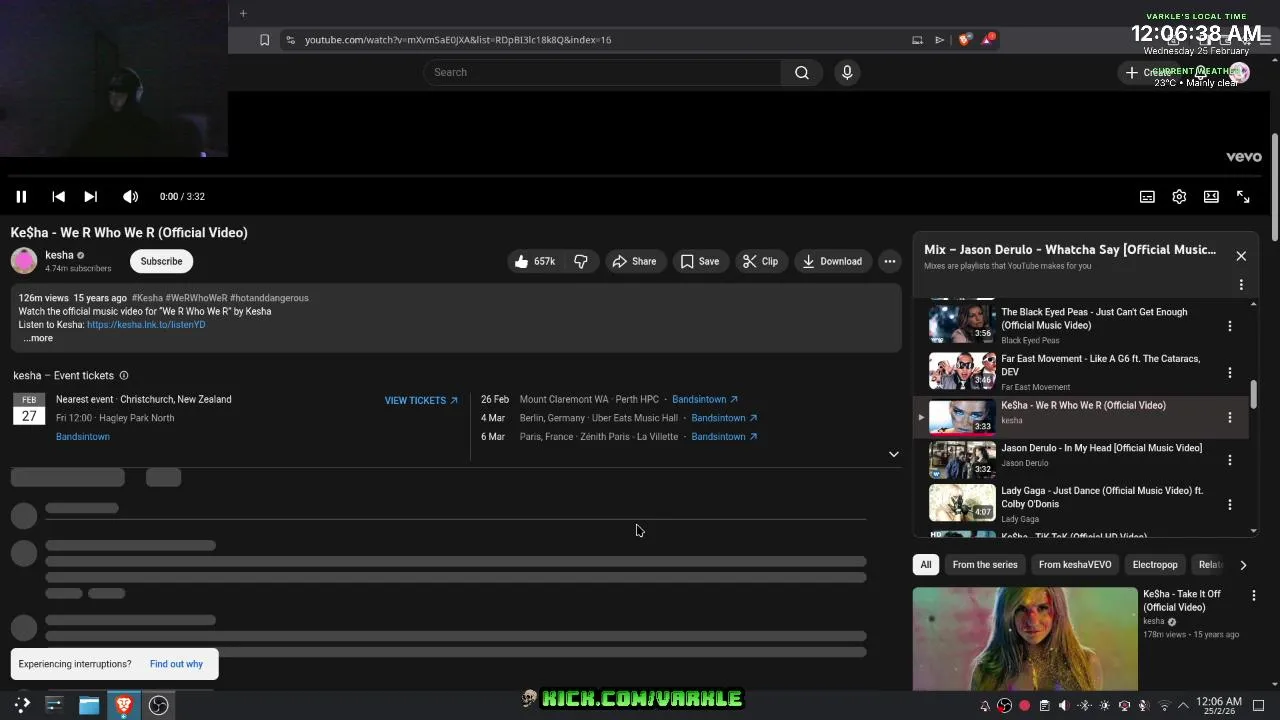Open Mix playlist options three-dot menu
This screenshot has height=720, width=1280.
pos(1241,285)
